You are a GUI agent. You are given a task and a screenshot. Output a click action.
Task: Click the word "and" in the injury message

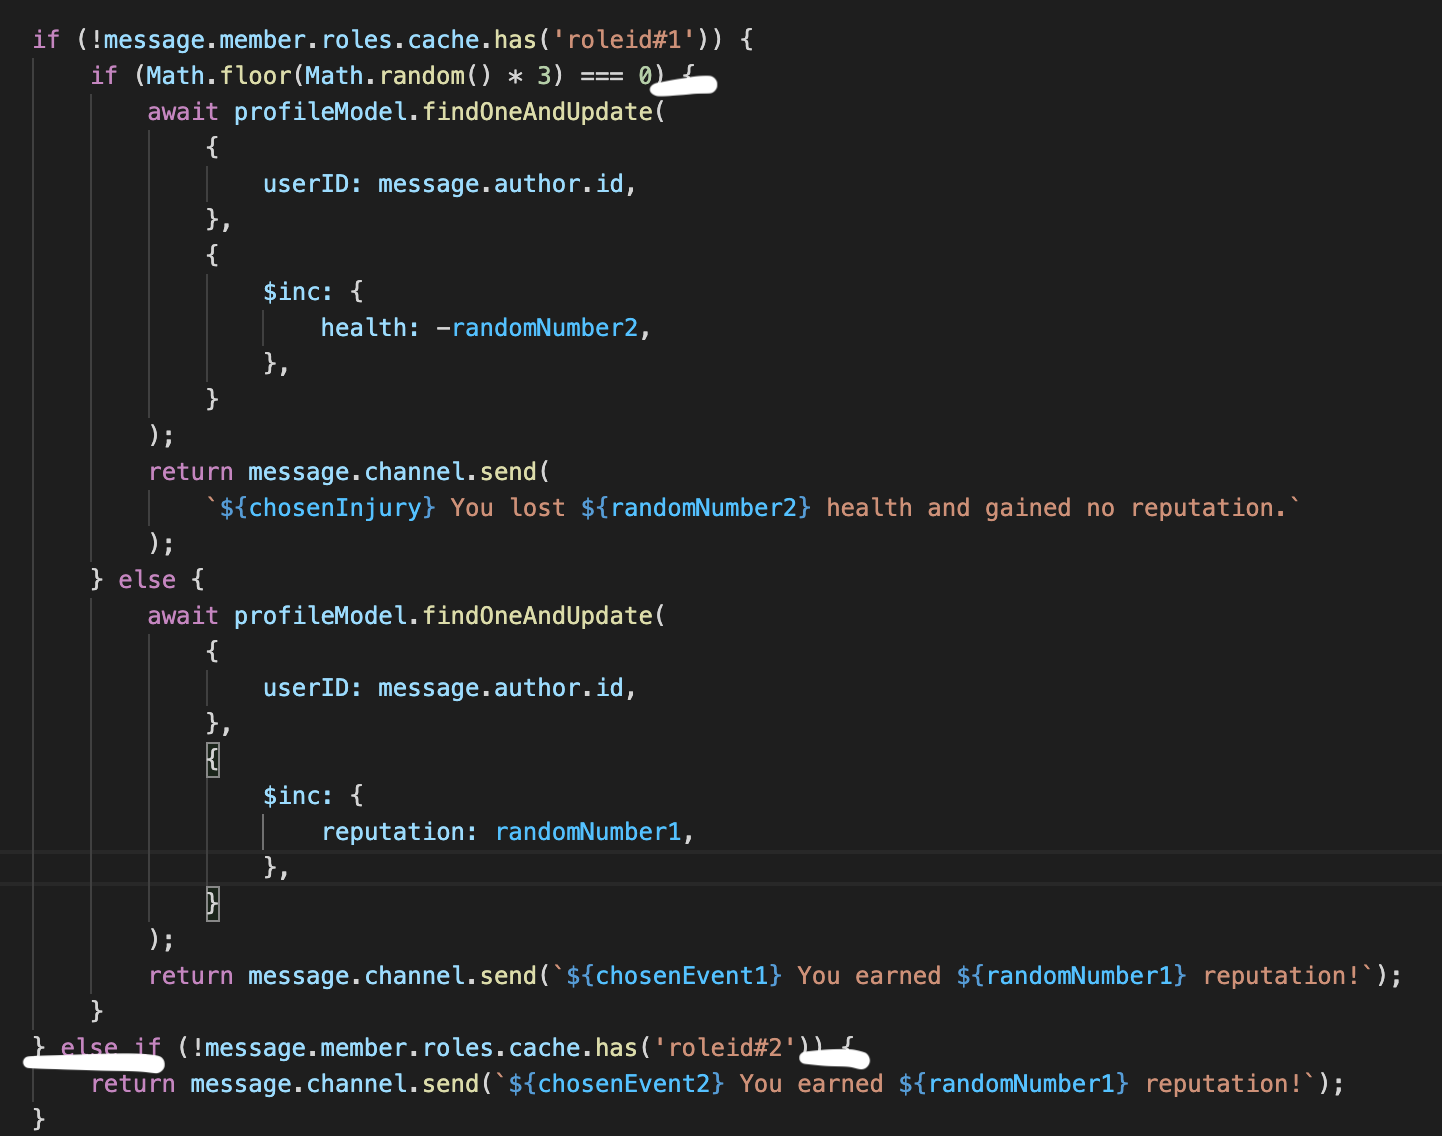(x=948, y=508)
